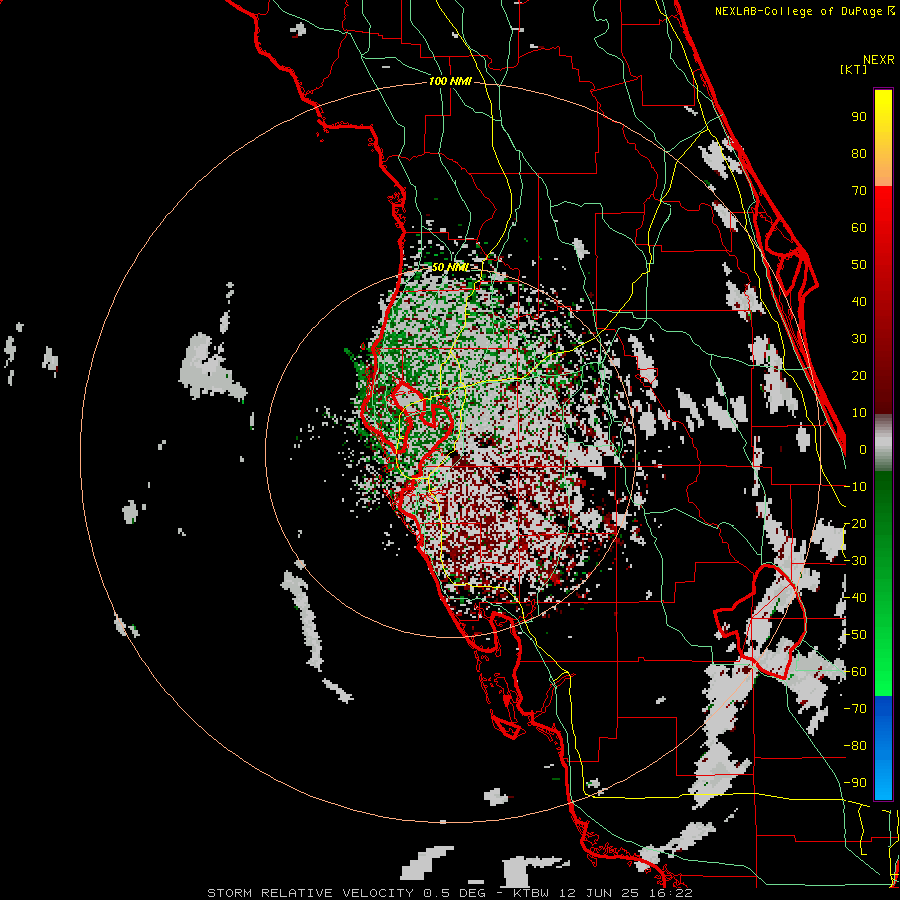Select the 0 scale value
The height and width of the screenshot is (900, 900).
tap(863, 450)
